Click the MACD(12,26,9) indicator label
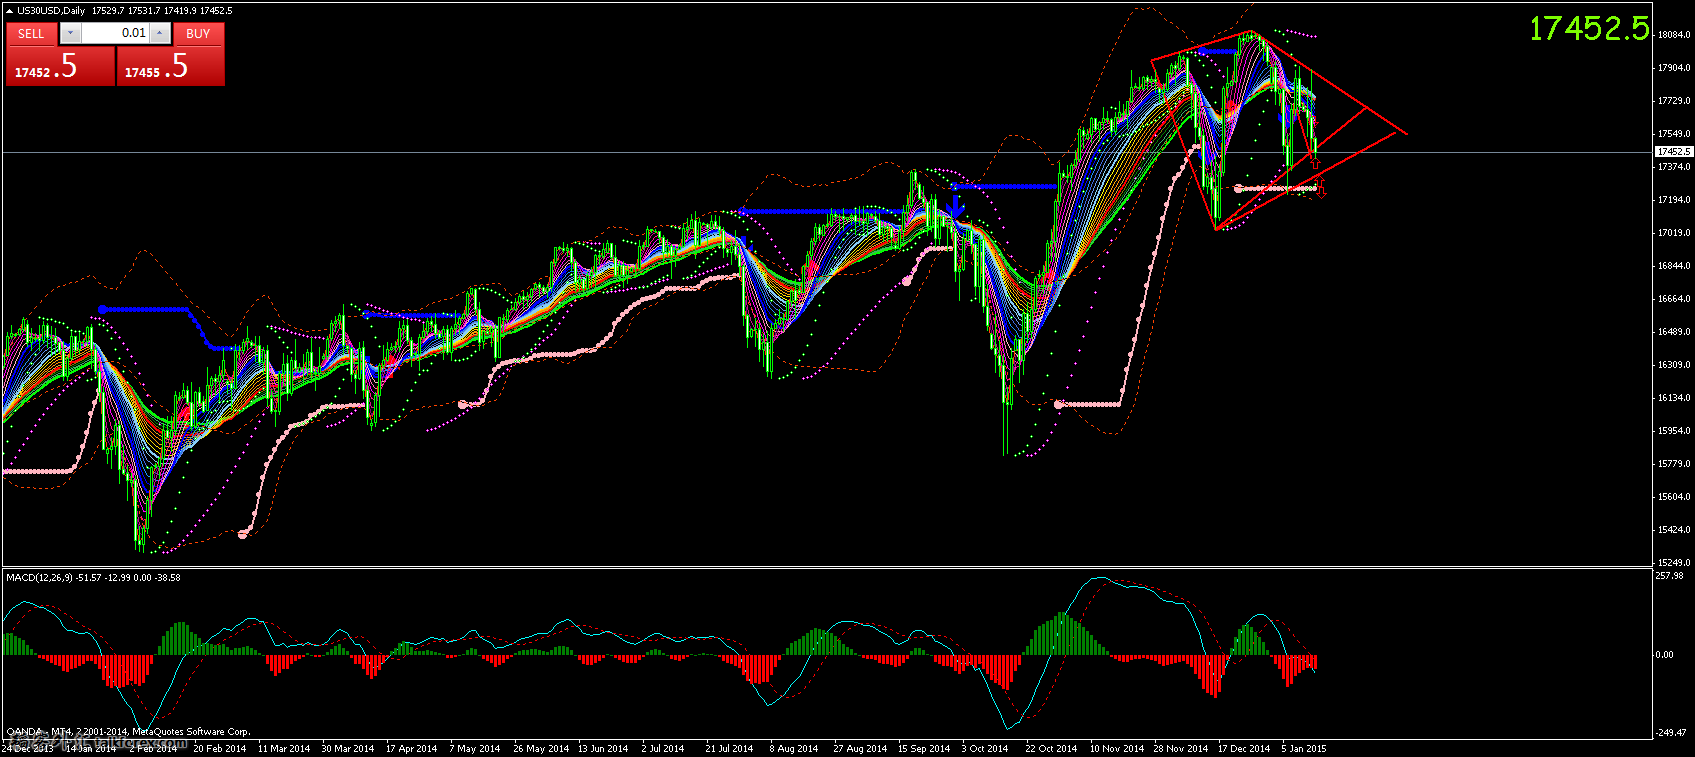 [x=39, y=578]
